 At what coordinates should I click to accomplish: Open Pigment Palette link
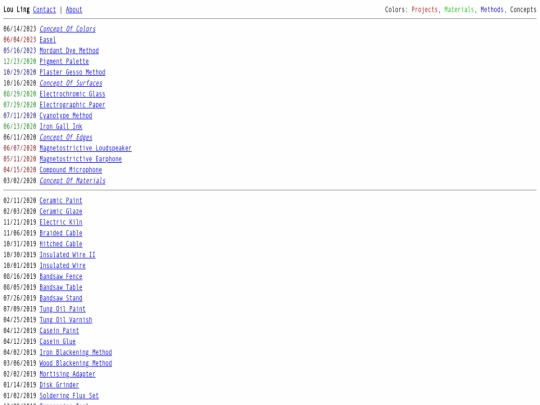click(64, 62)
